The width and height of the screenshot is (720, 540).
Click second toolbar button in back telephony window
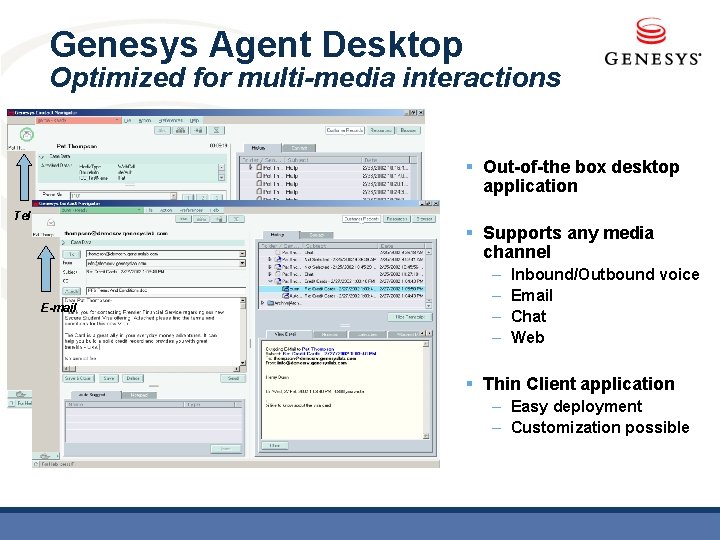[x=180, y=130]
